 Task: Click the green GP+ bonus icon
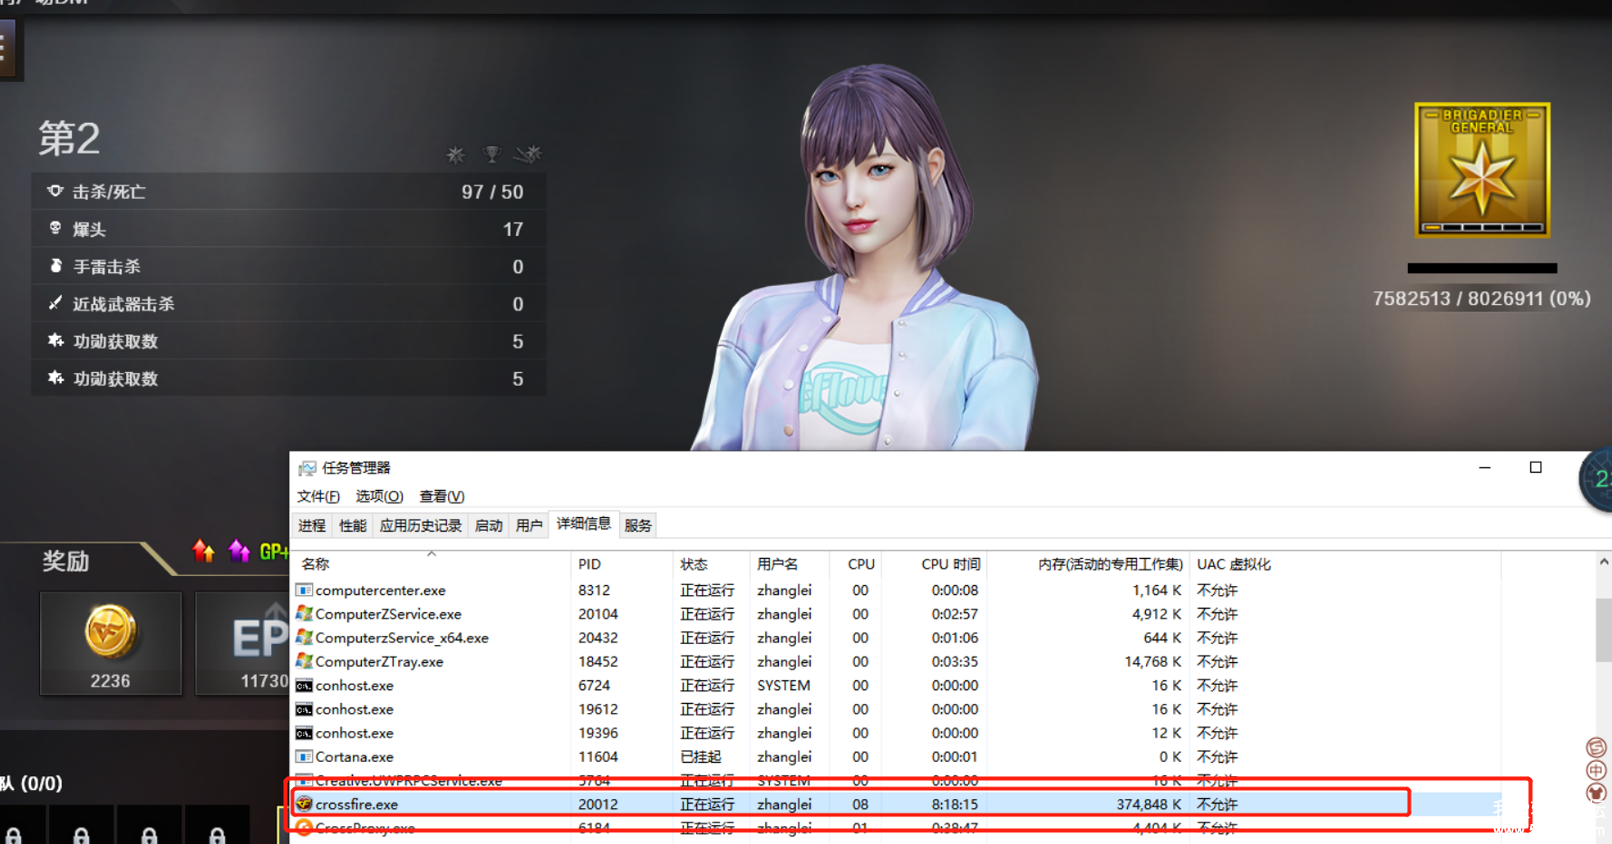[x=274, y=551]
